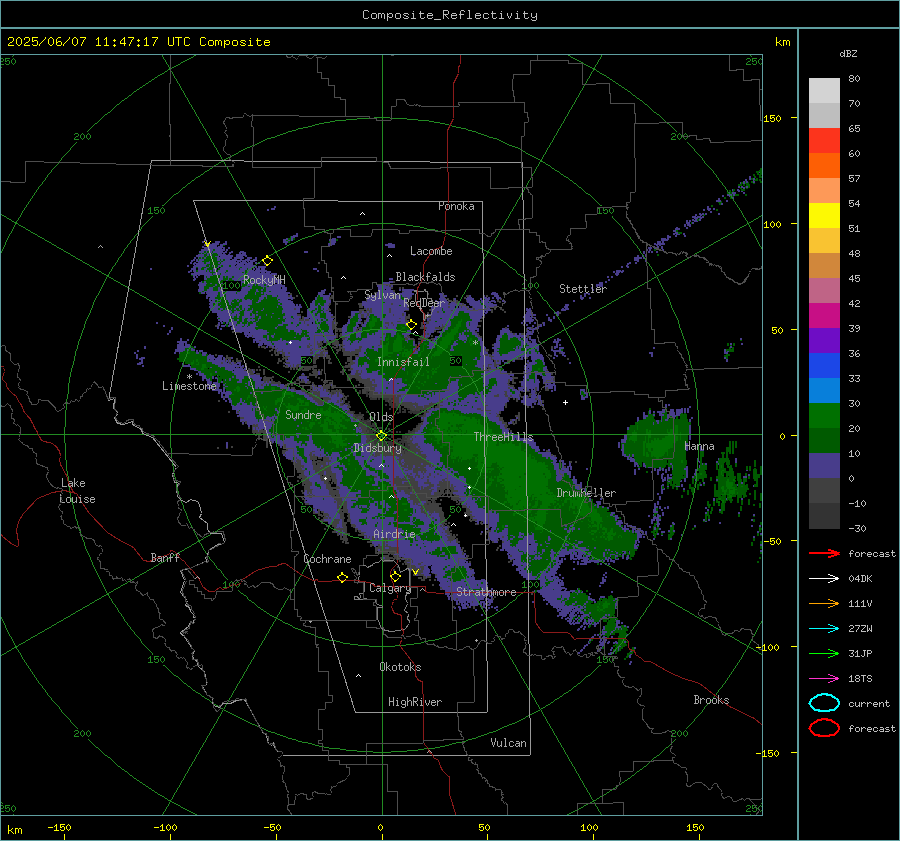Click the red 60-65 dBZ swatch
The height and width of the screenshot is (841, 900).
click(x=824, y=141)
